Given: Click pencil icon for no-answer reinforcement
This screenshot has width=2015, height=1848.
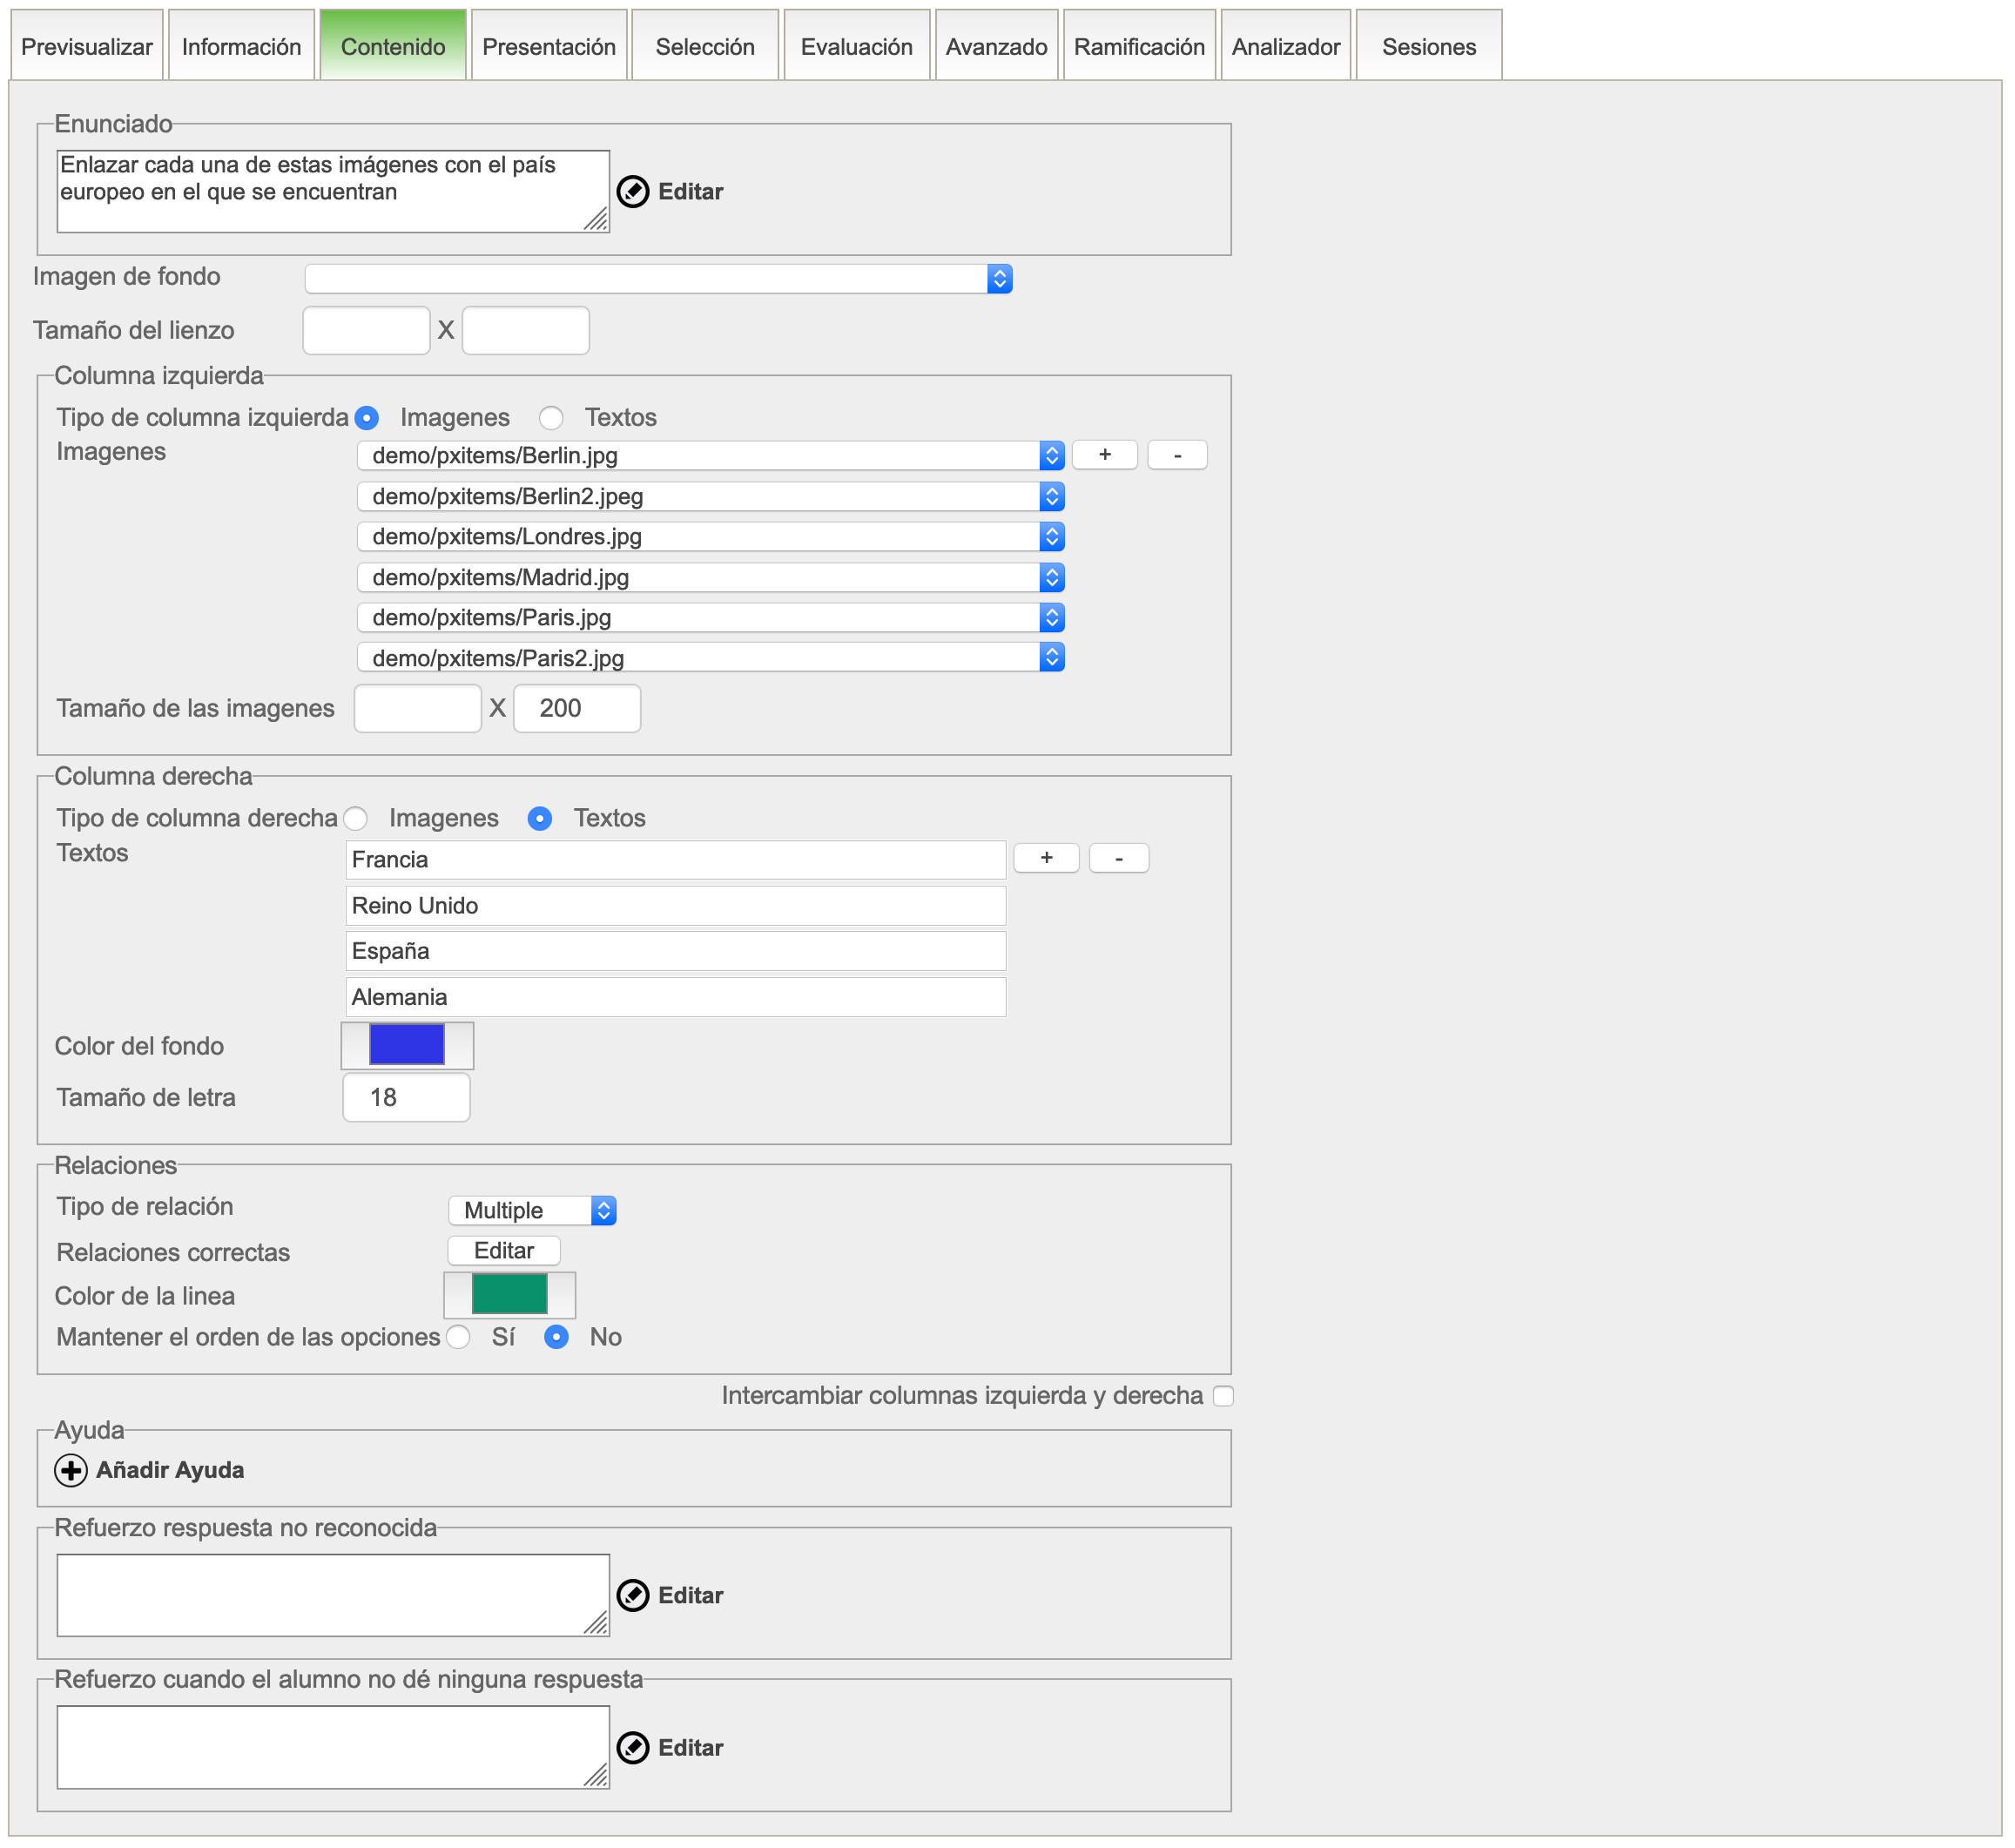Looking at the screenshot, I should (633, 1747).
